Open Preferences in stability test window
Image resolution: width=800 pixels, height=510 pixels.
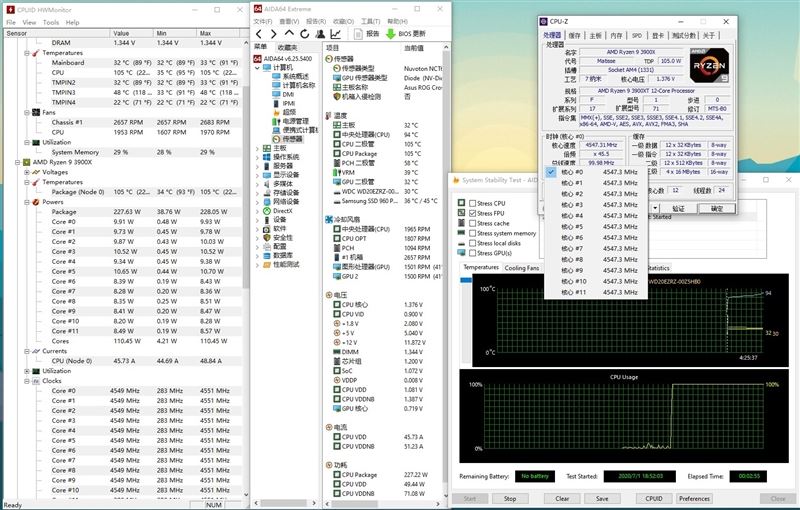point(694,498)
